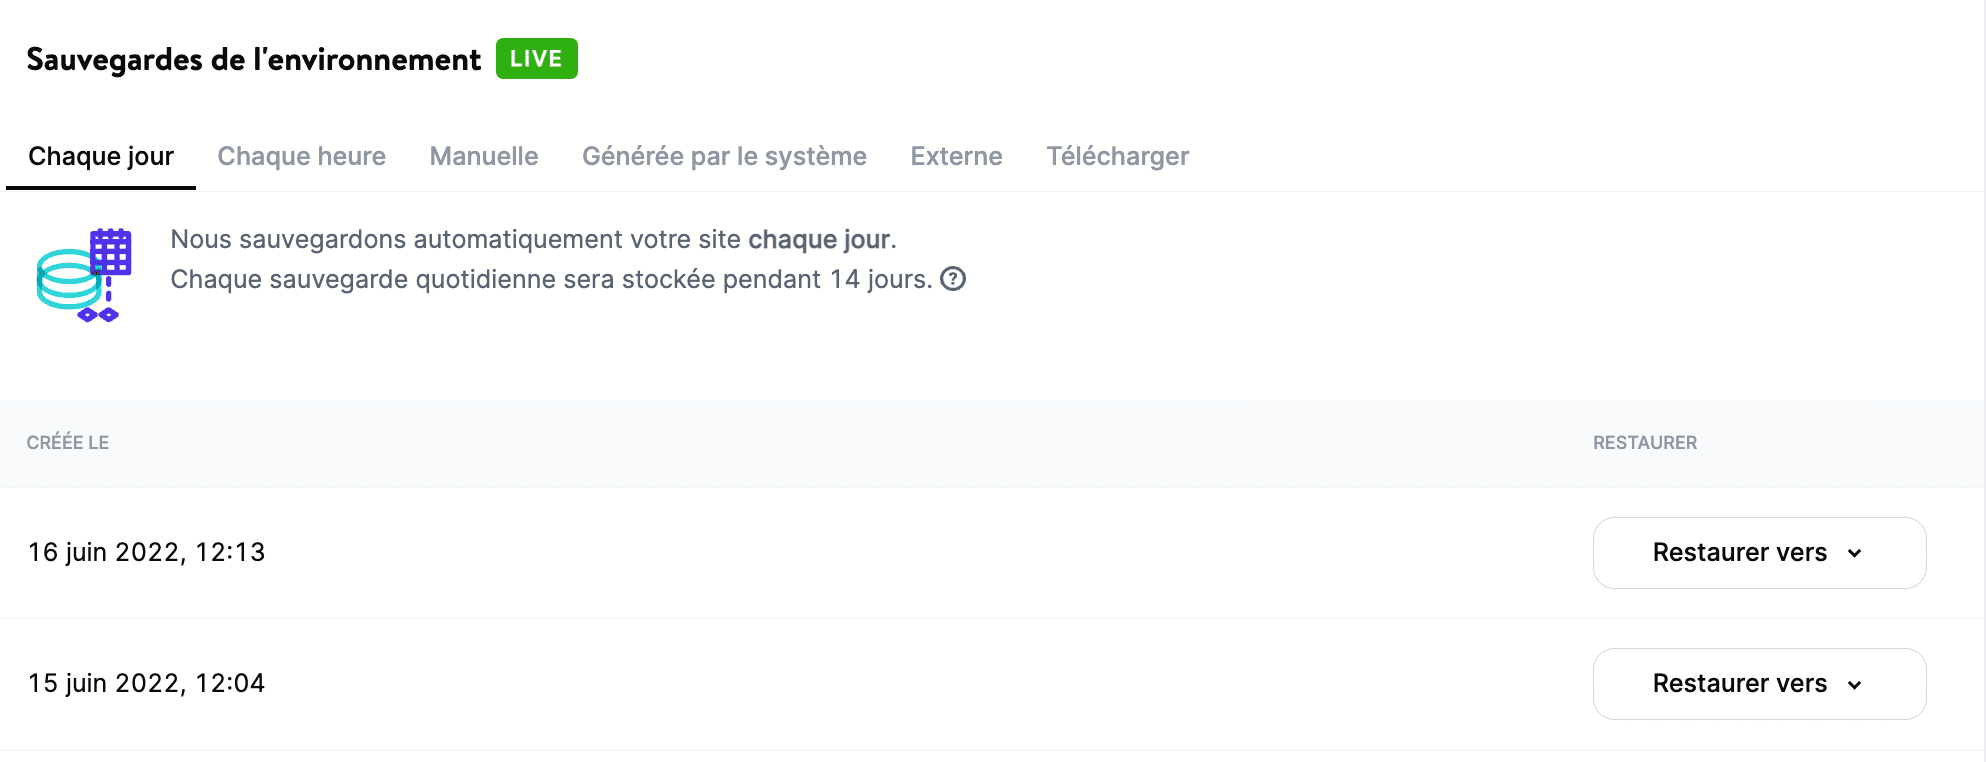1986x762 pixels.
Task: Click the Restaurer vers button for 15 juin 2022
Action: (1758, 684)
